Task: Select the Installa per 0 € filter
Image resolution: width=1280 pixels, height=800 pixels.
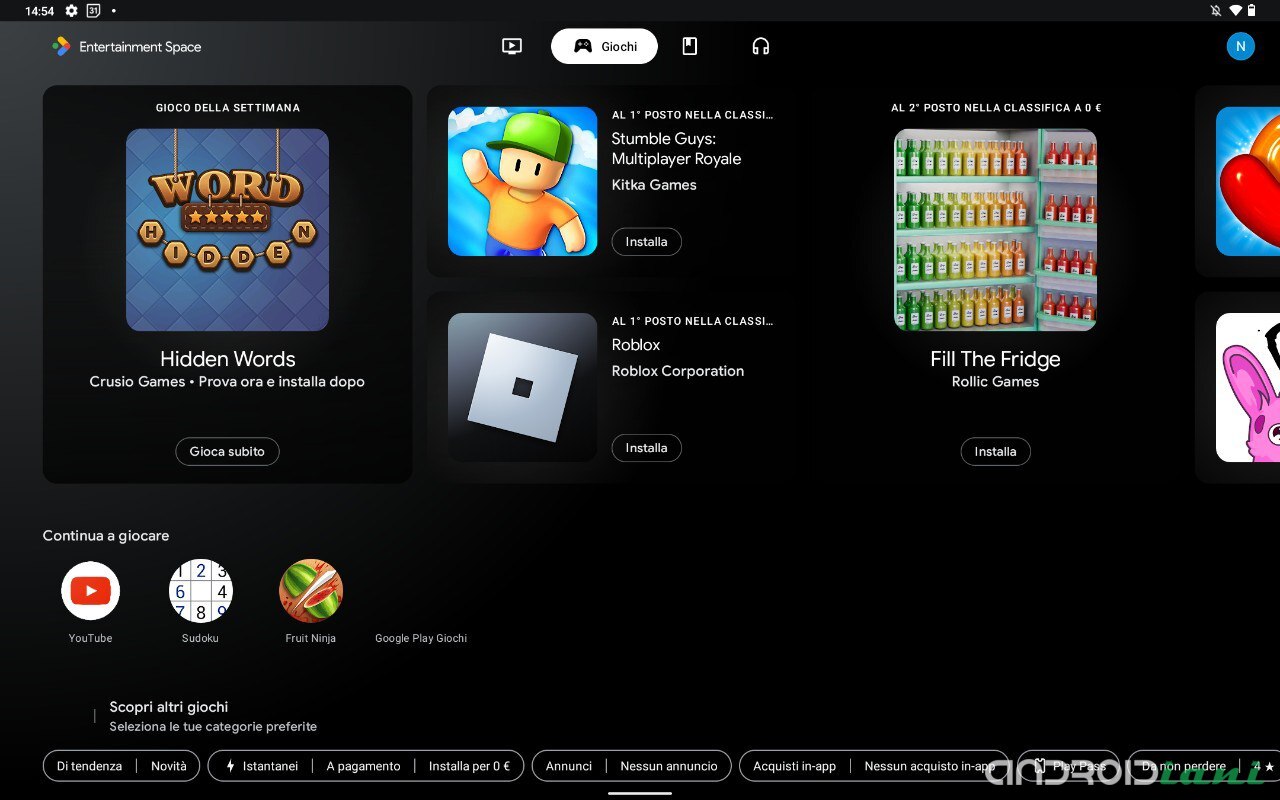Action: coord(469,766)
